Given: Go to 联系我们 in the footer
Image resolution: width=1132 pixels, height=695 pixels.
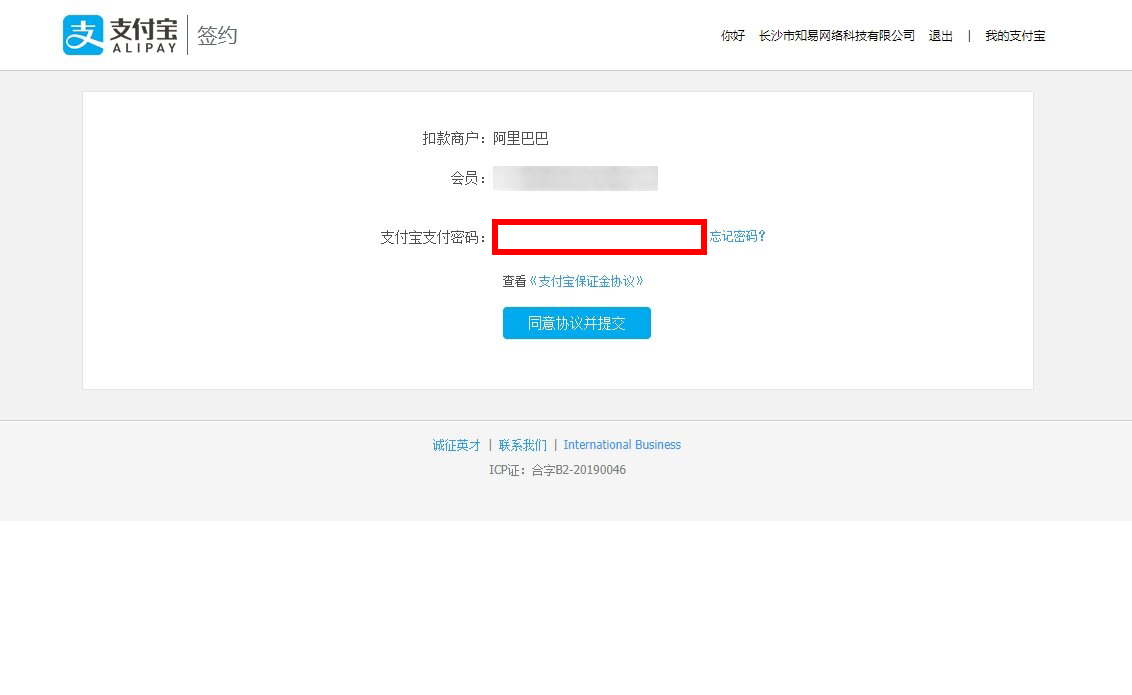Looking at the screenshot, I should (x=523, y=445).
